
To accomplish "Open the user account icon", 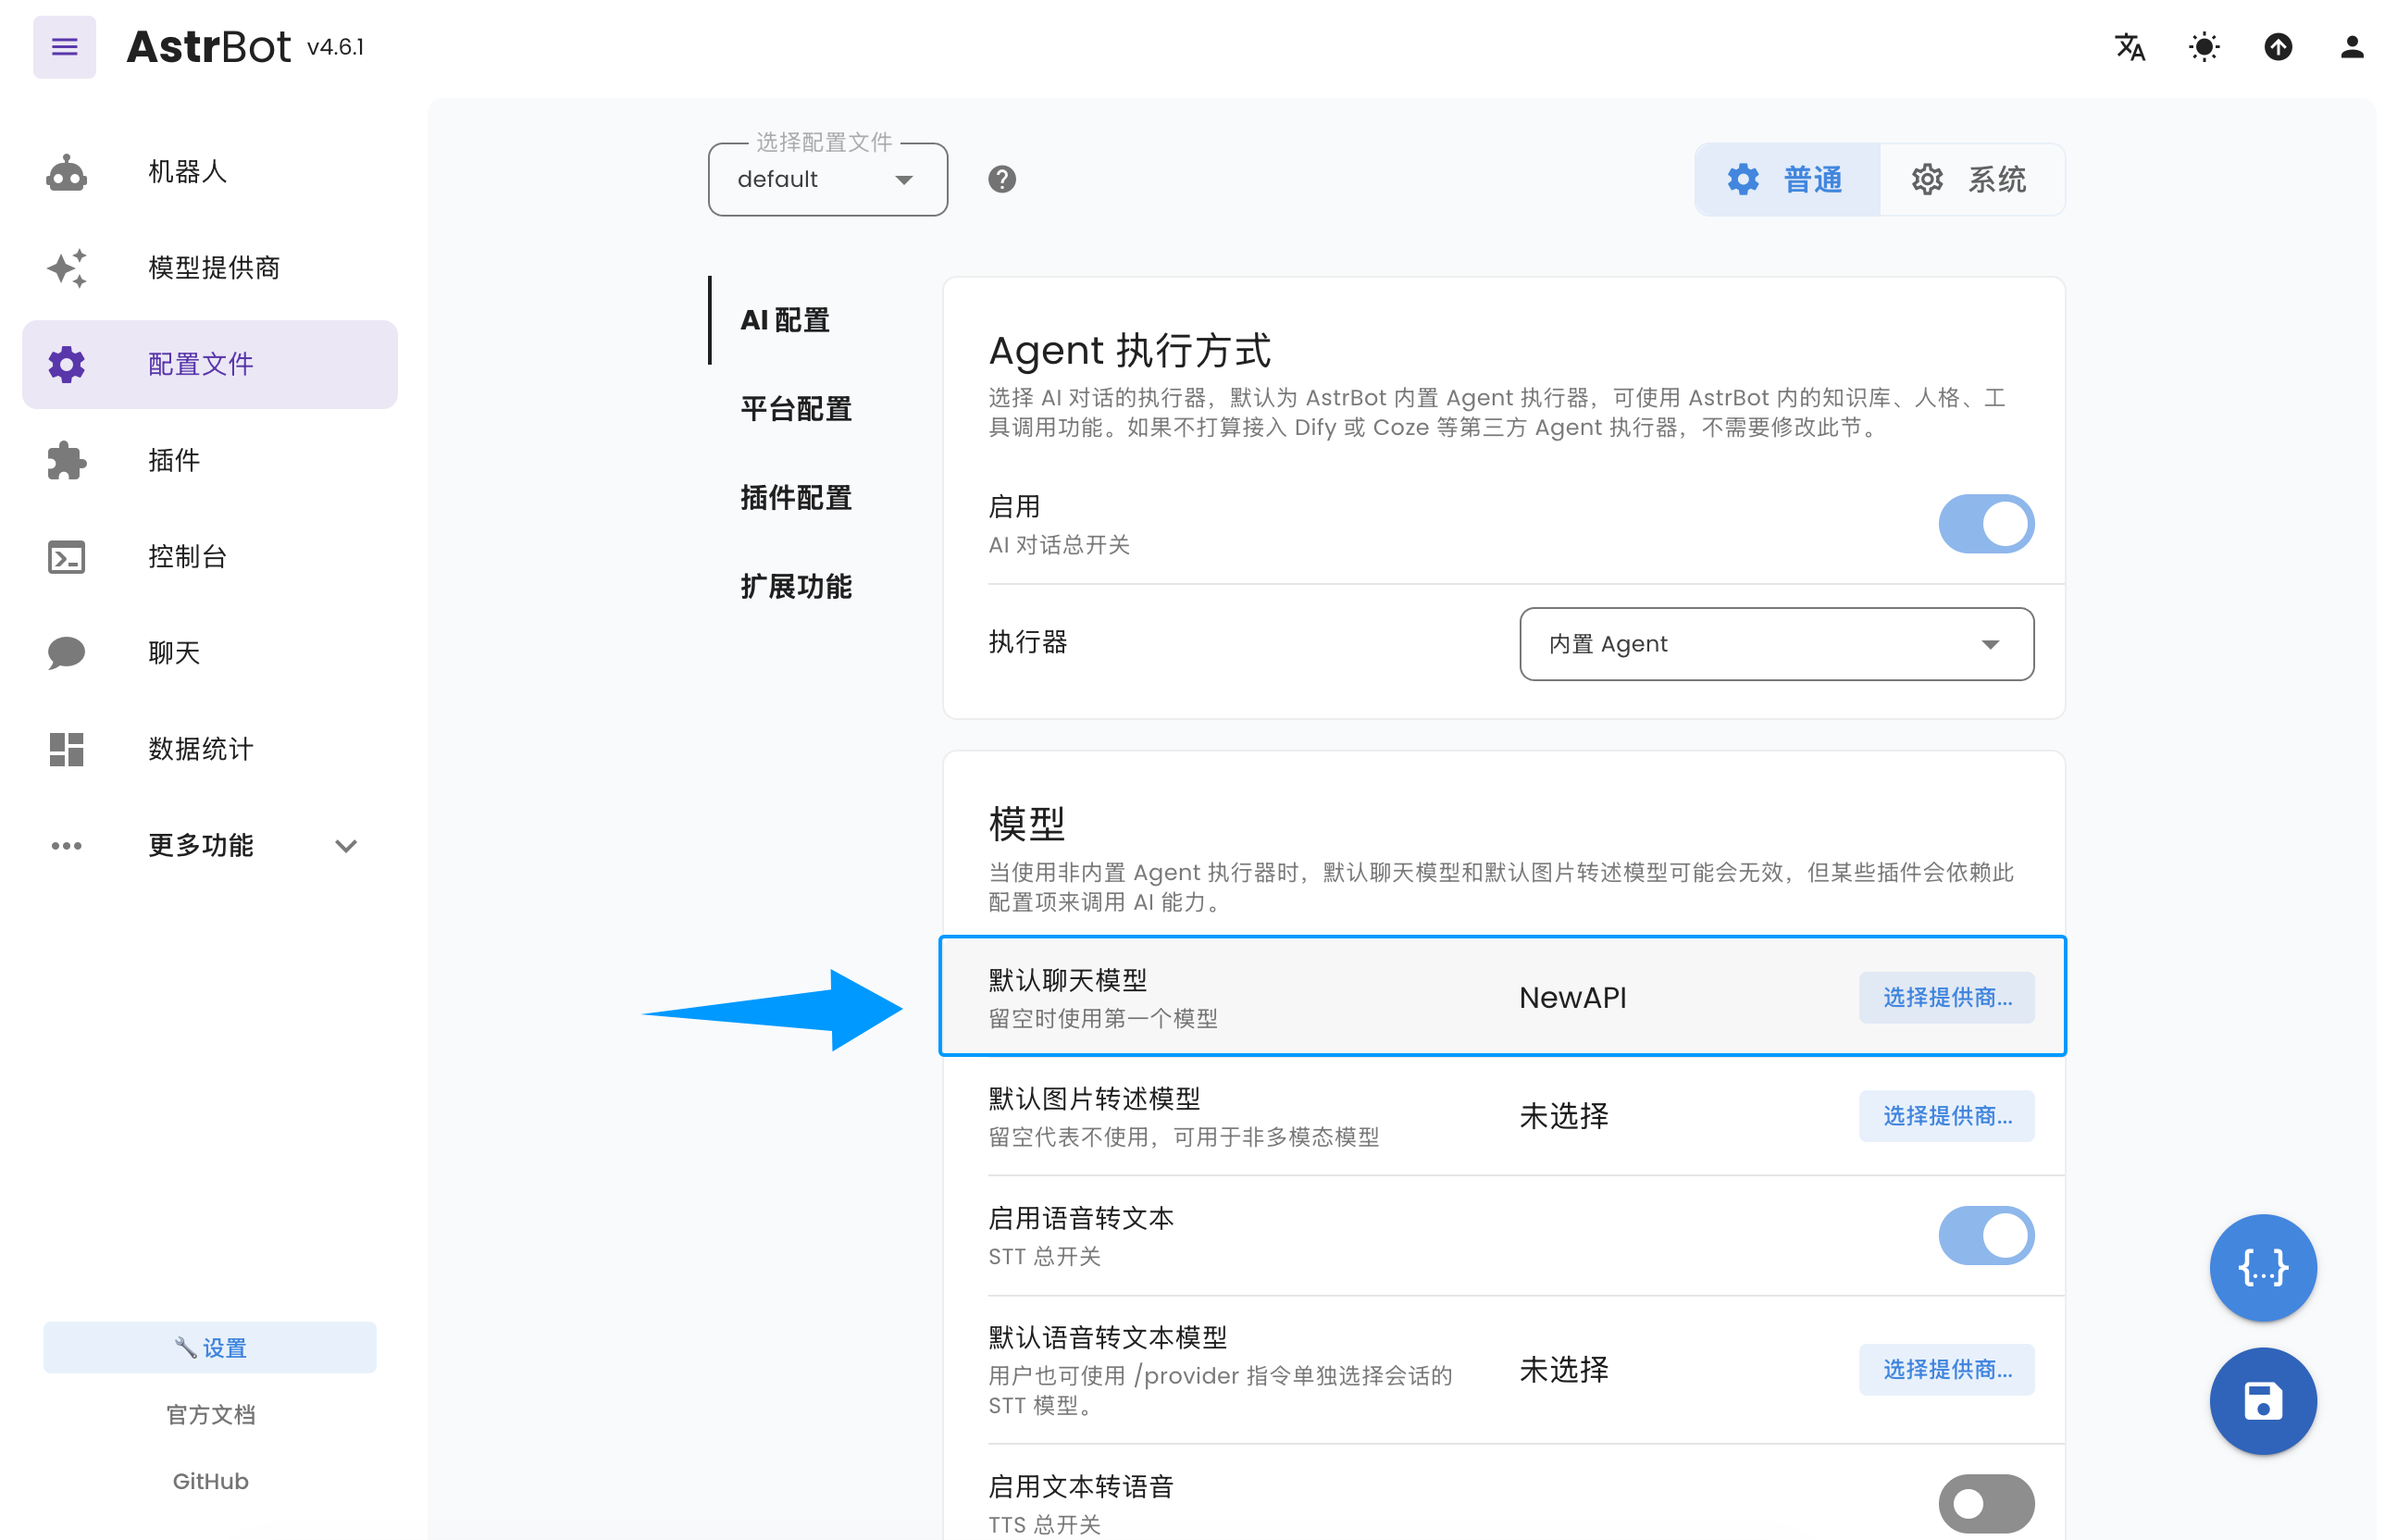I will click(2351, 47).
